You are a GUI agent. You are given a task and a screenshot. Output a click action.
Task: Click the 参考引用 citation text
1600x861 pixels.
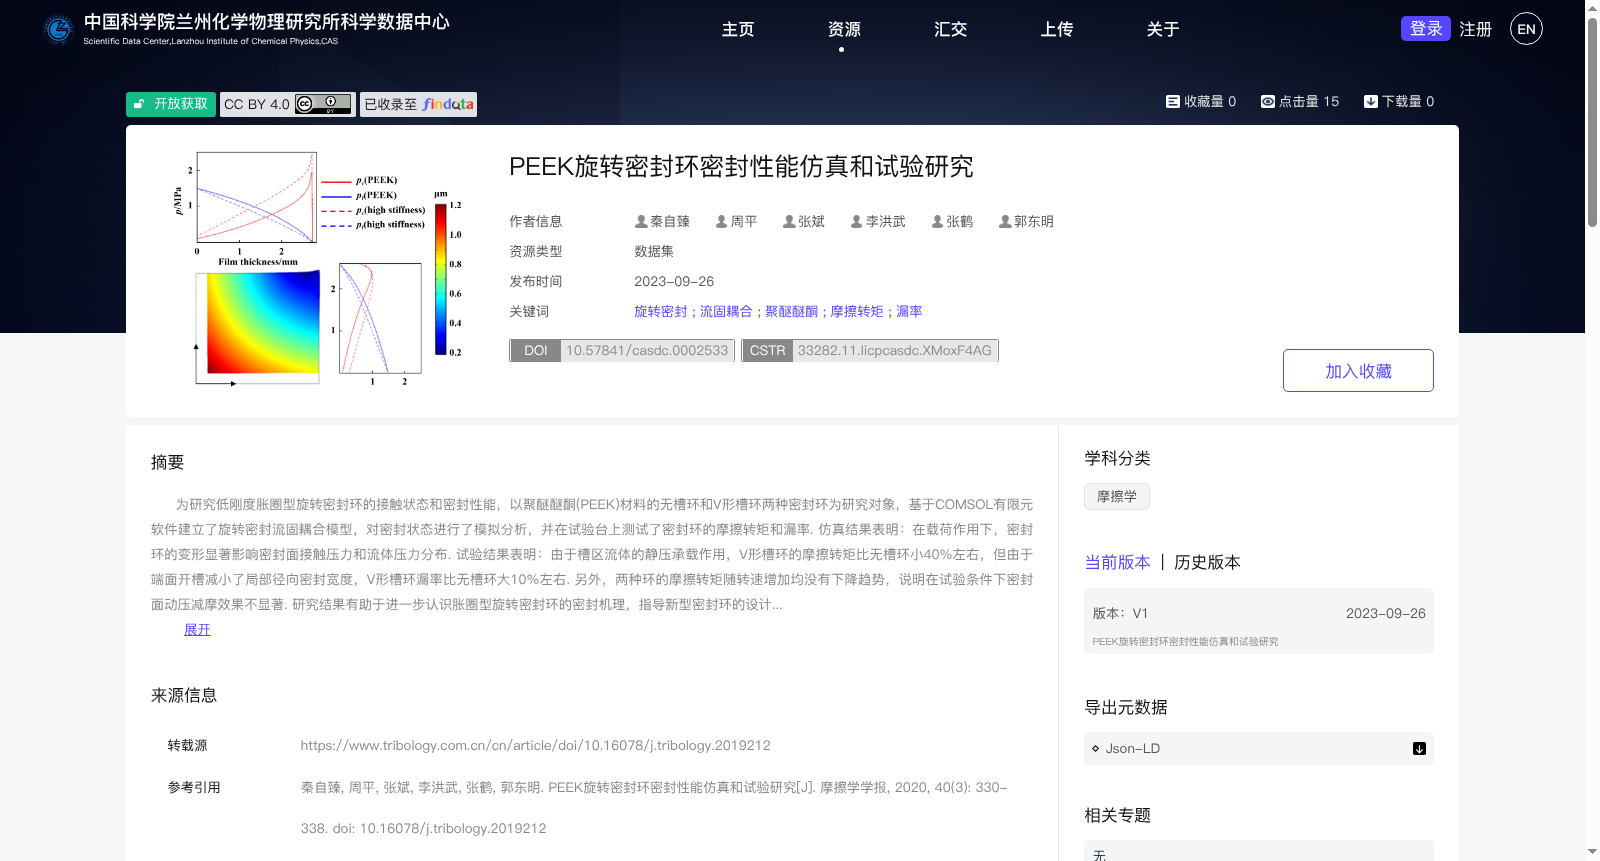point(654,808)
